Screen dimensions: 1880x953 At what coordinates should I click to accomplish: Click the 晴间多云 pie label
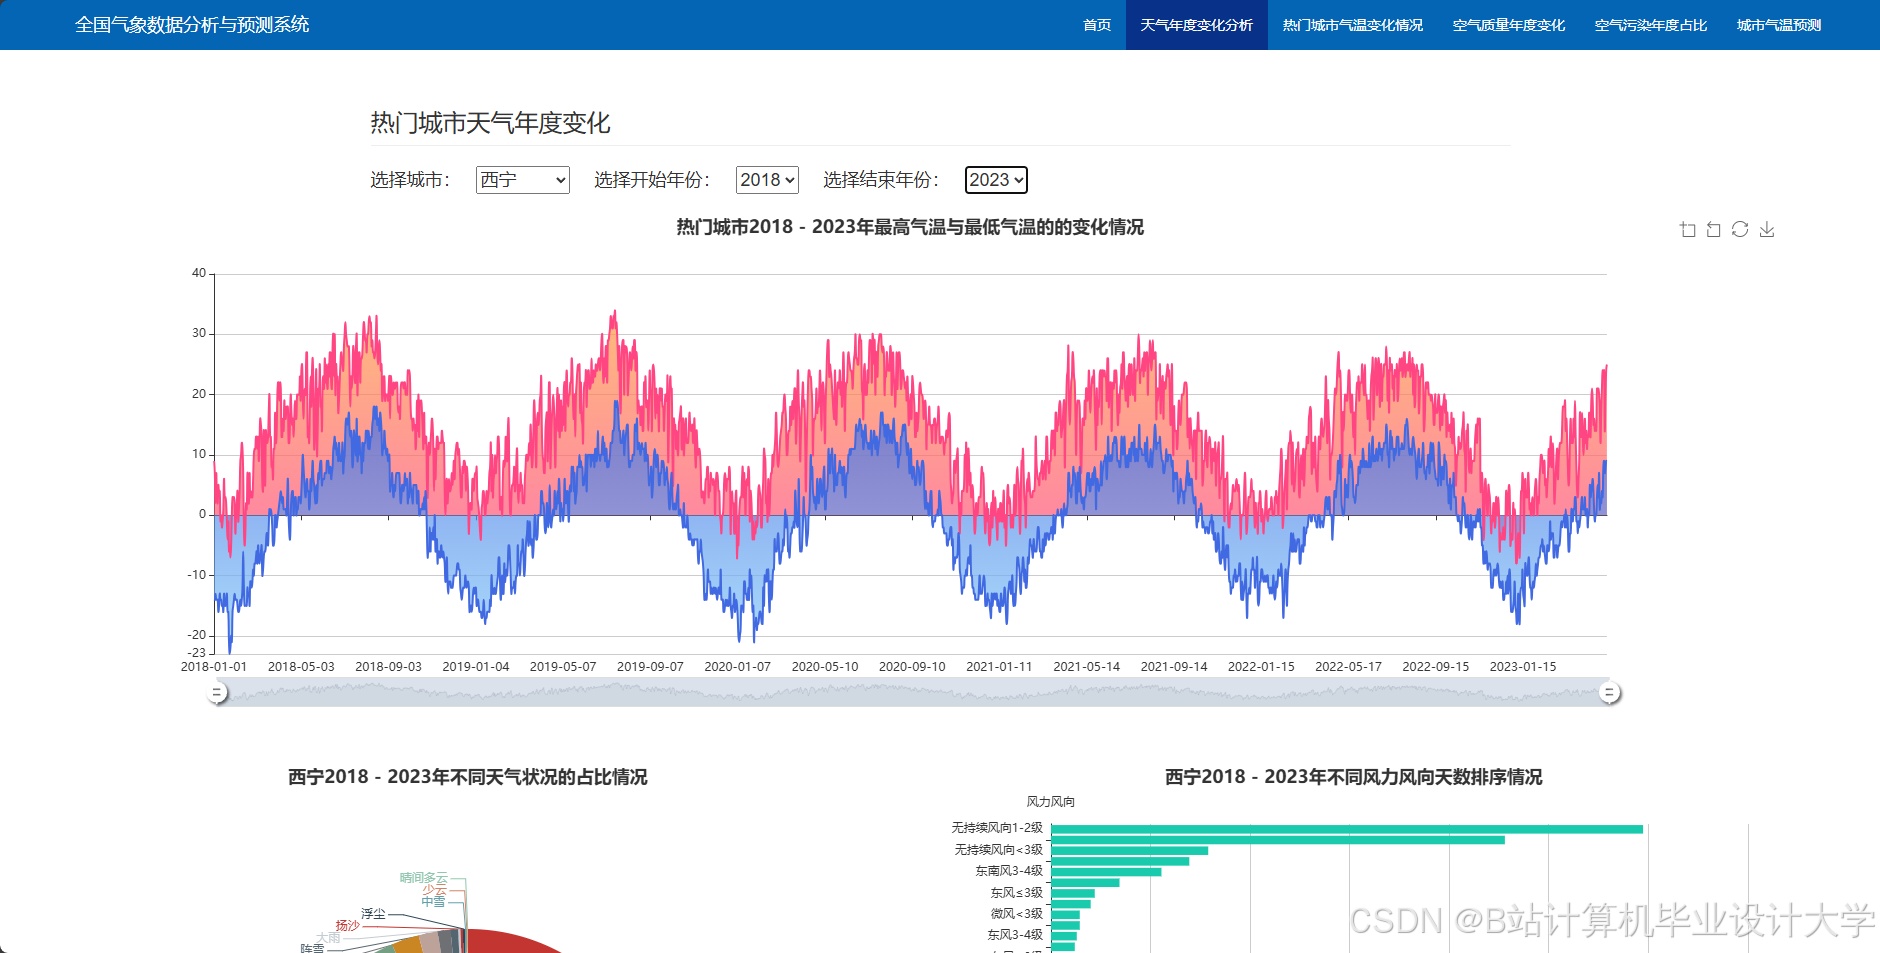(x=424, y=878)
